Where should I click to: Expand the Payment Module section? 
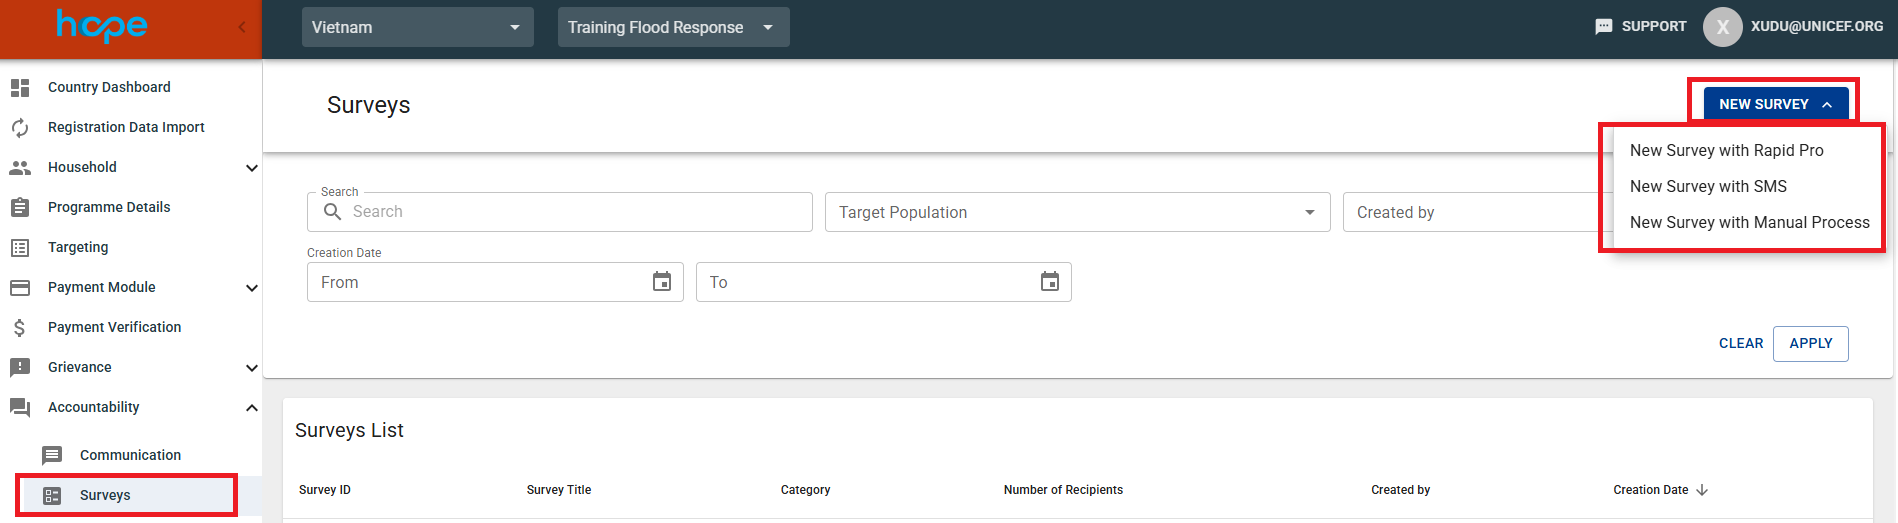click(x=251, y=288)
